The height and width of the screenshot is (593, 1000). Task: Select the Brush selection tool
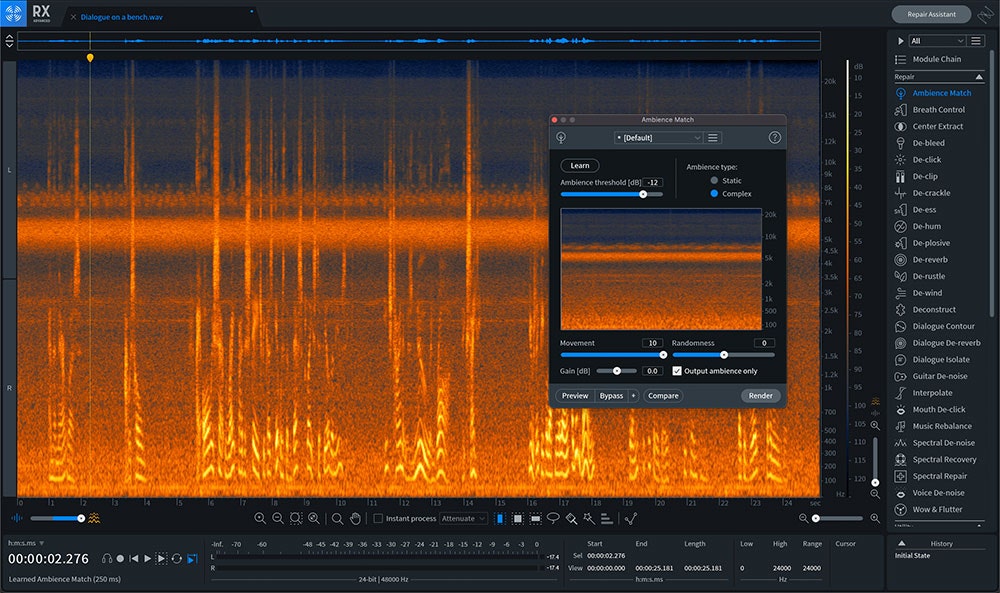571,518
